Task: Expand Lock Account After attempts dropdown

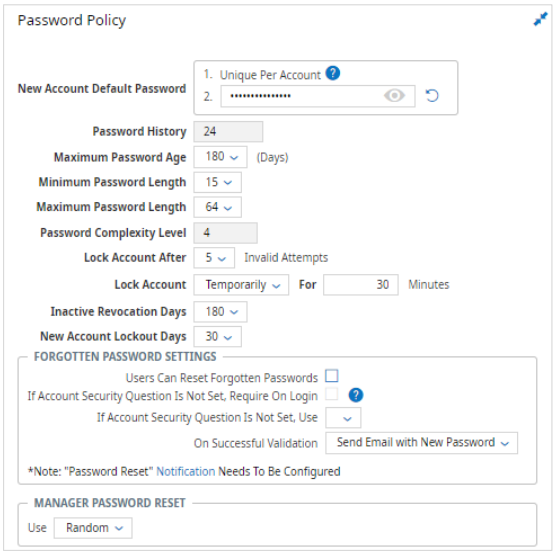Action: click(x=214, y=258)
